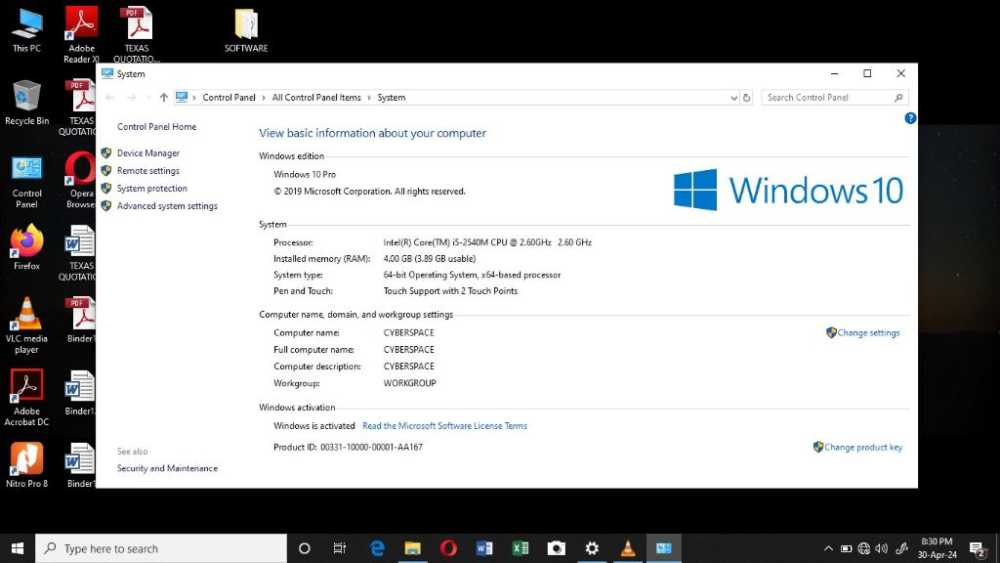Click the System breadcrumb segment
Viewport: 1000px width, 563px height.
click(x=391, y=98)
